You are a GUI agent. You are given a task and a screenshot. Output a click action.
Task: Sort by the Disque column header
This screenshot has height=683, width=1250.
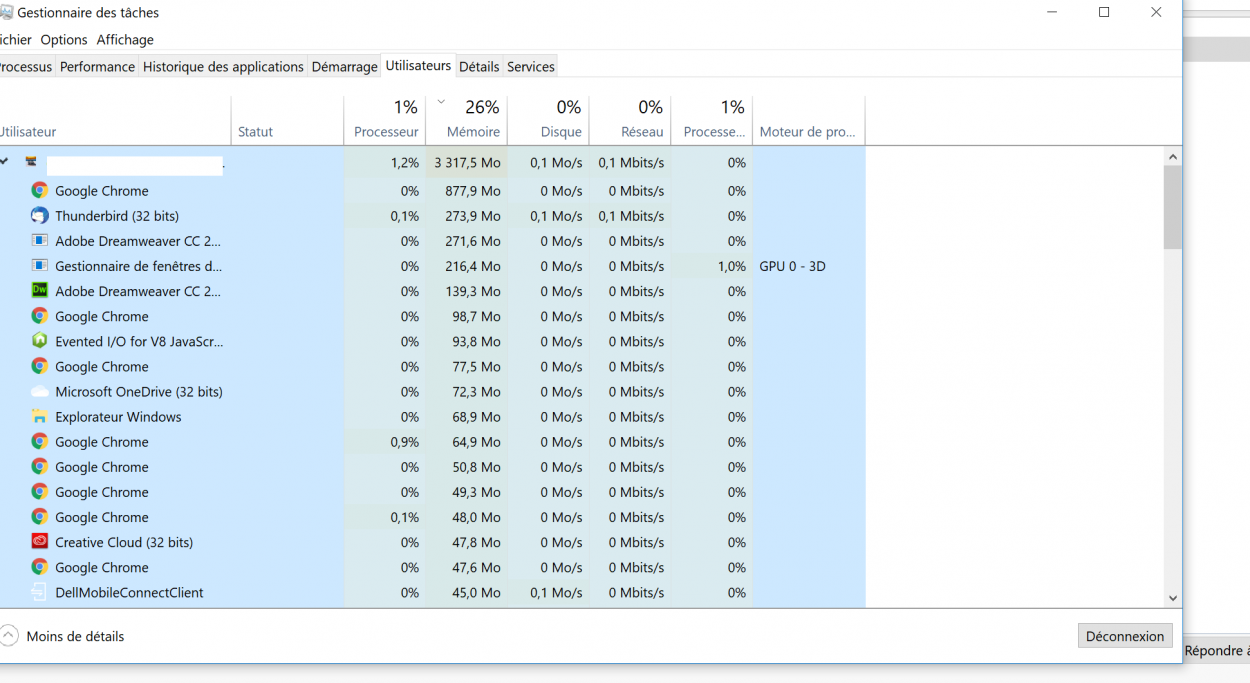(x=549, y=121)
